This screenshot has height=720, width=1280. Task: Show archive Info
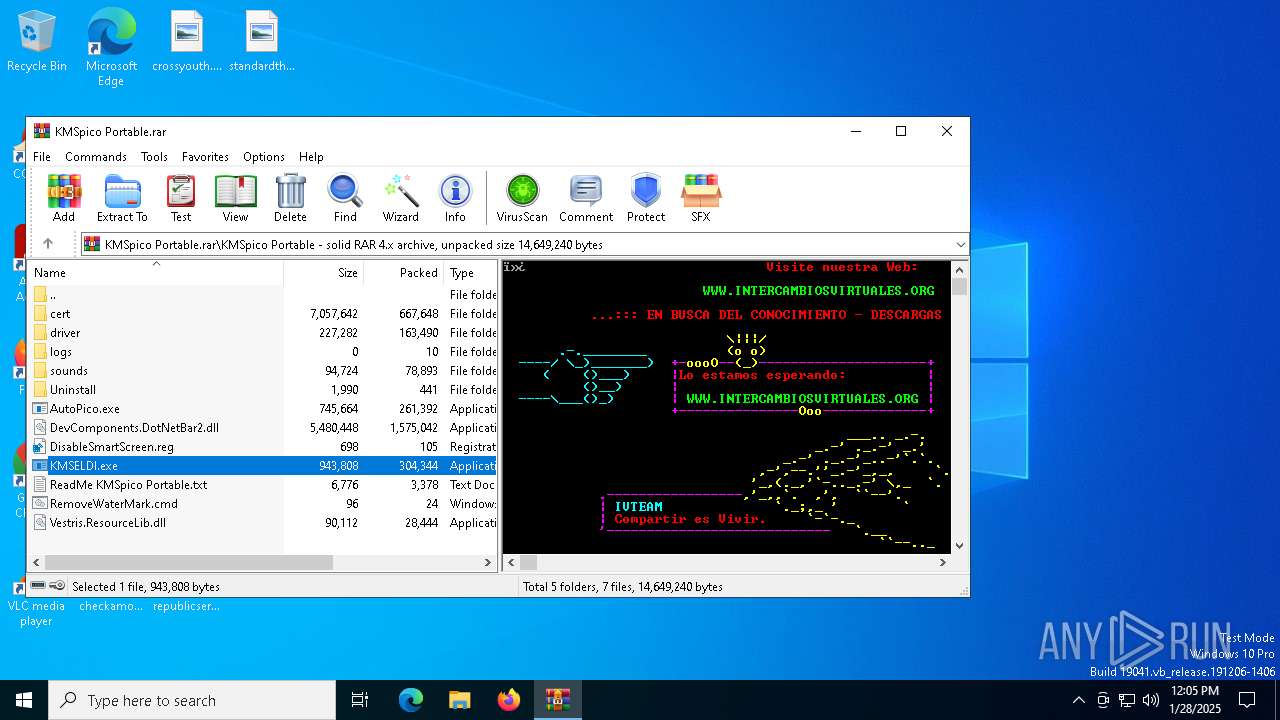455,198
